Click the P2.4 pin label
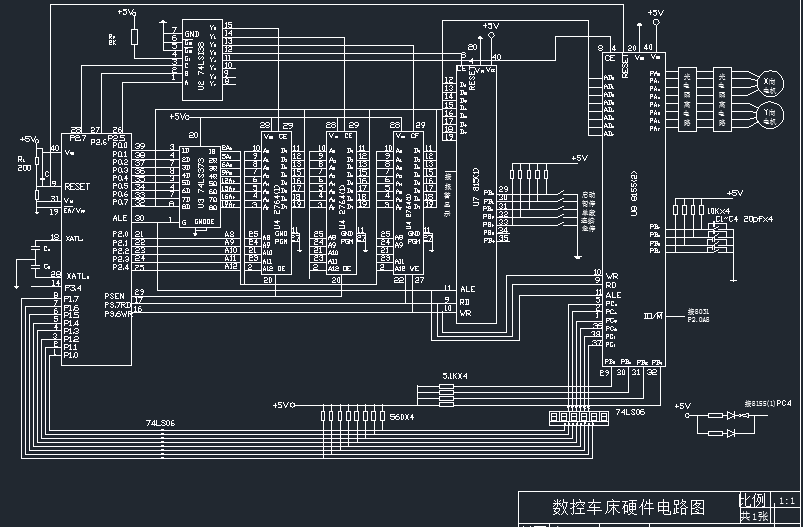The height and width of the screenshot is (527, 803). tap(120, 267)
